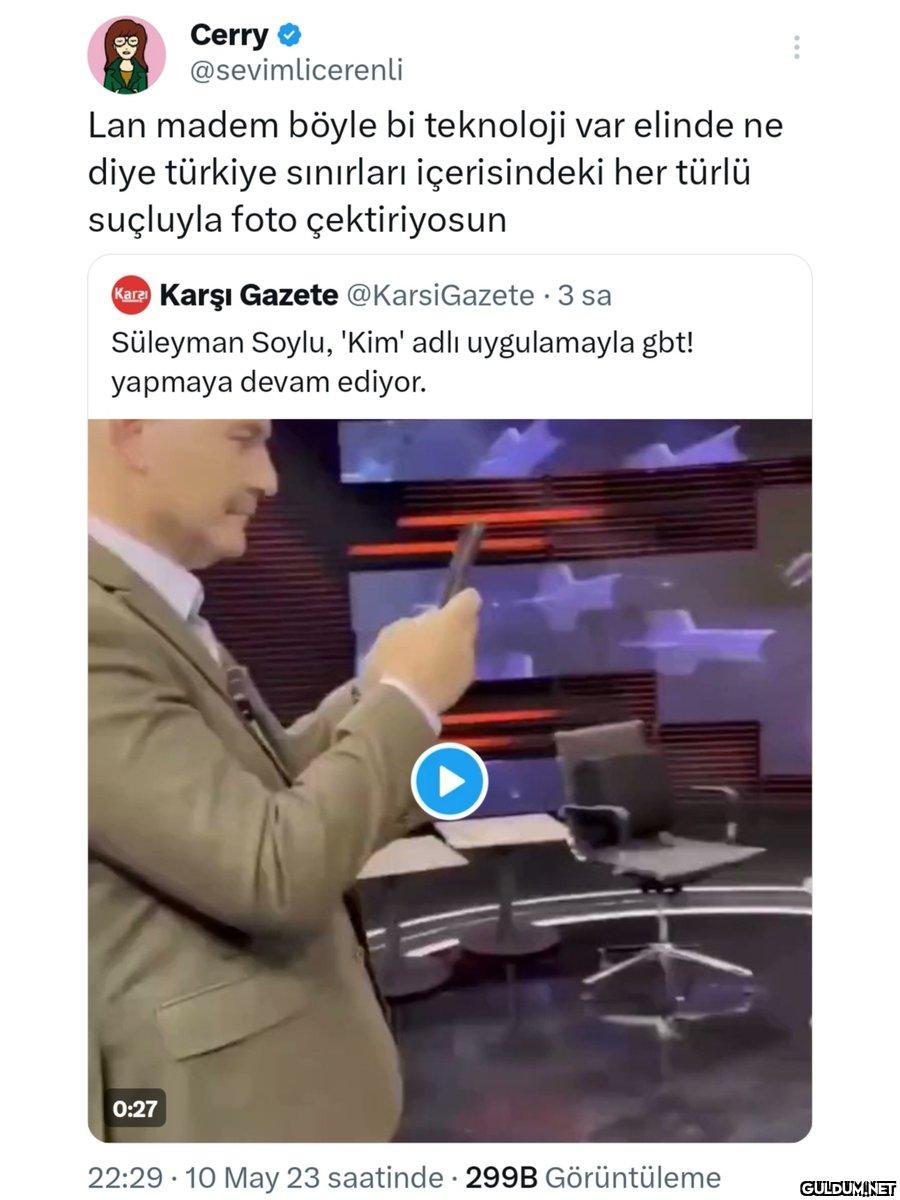The width and height of the screenshot is (900, 1200).
Task: Click the man in the video thumbnail
Action: (260, 780)
